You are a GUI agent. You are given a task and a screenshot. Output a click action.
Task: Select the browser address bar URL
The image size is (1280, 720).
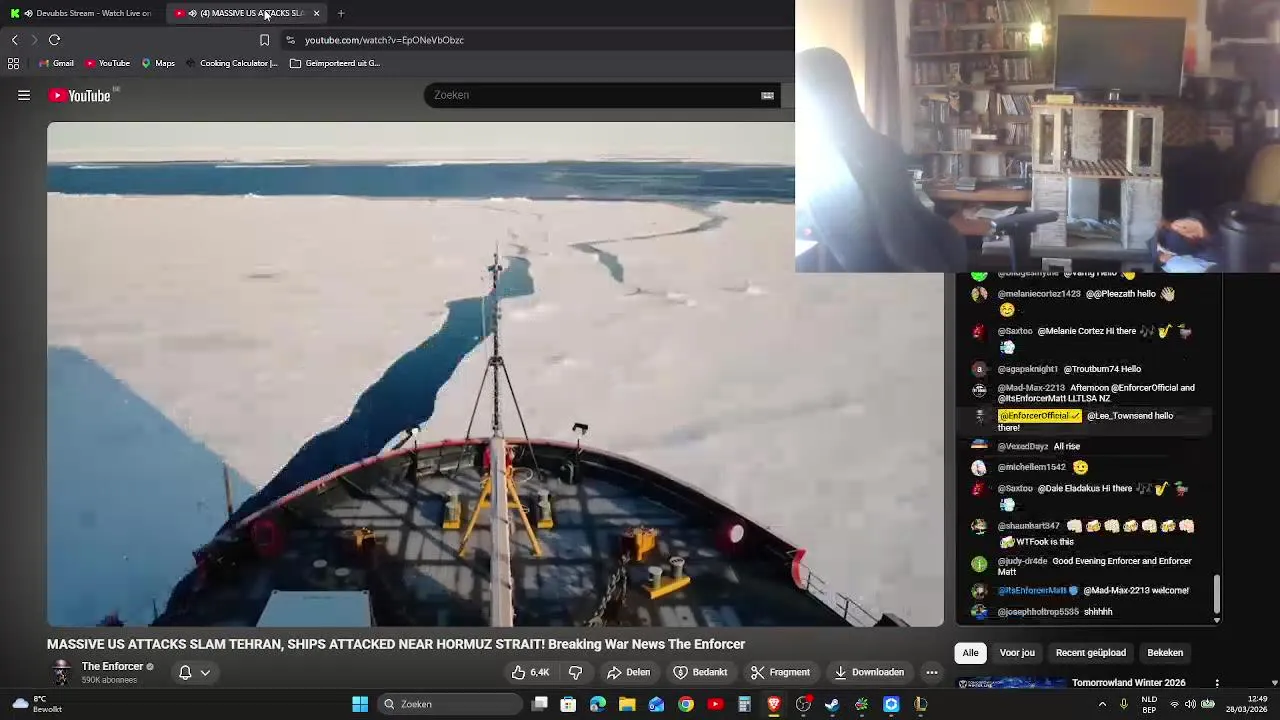point(384,40)
